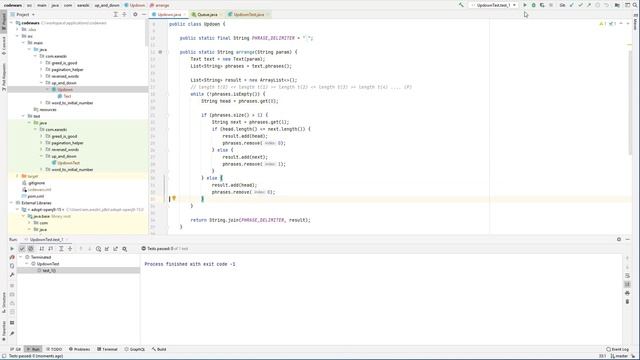Toggle Show Ignored tests button
The image size is (640, 360).
31,248
